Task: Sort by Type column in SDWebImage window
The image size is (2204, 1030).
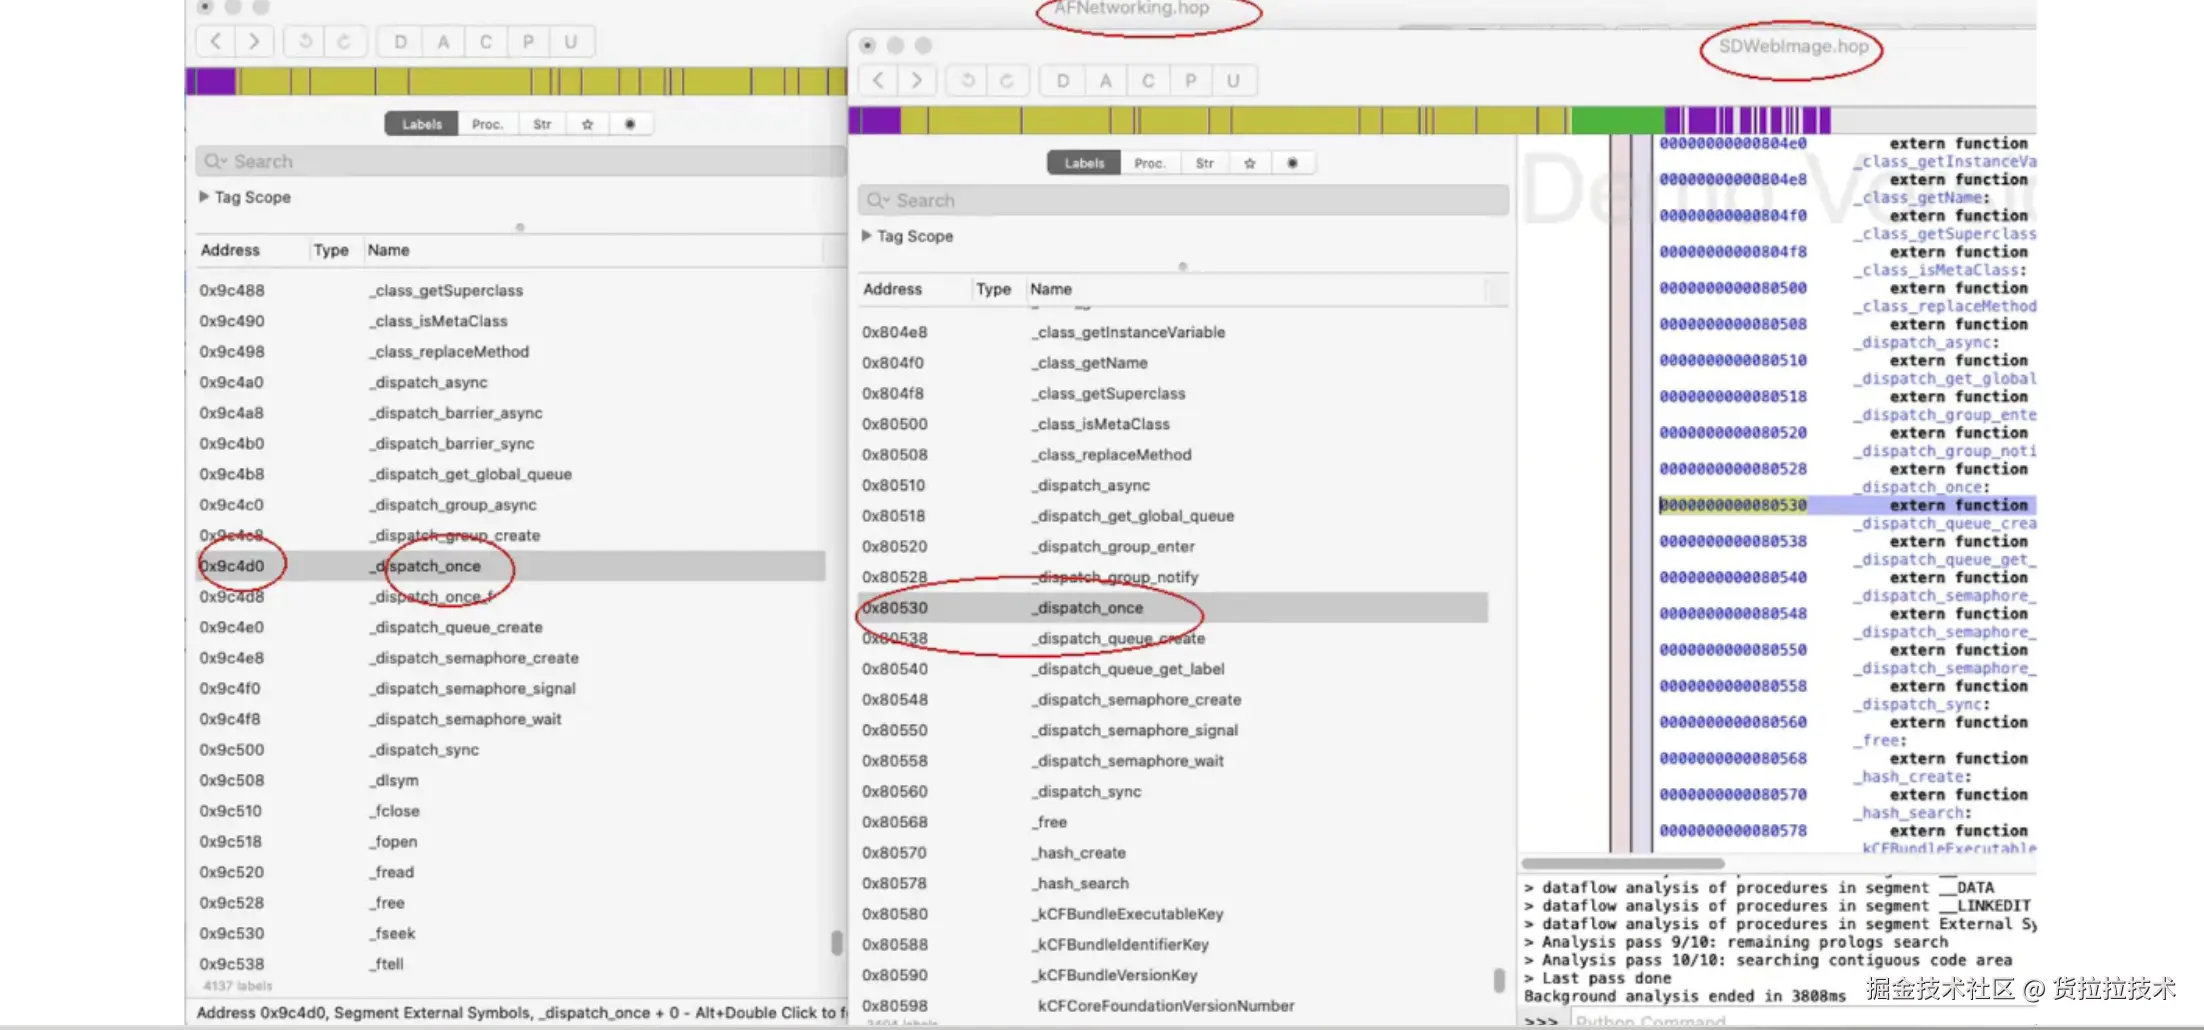Action: [x=997, y=289]
